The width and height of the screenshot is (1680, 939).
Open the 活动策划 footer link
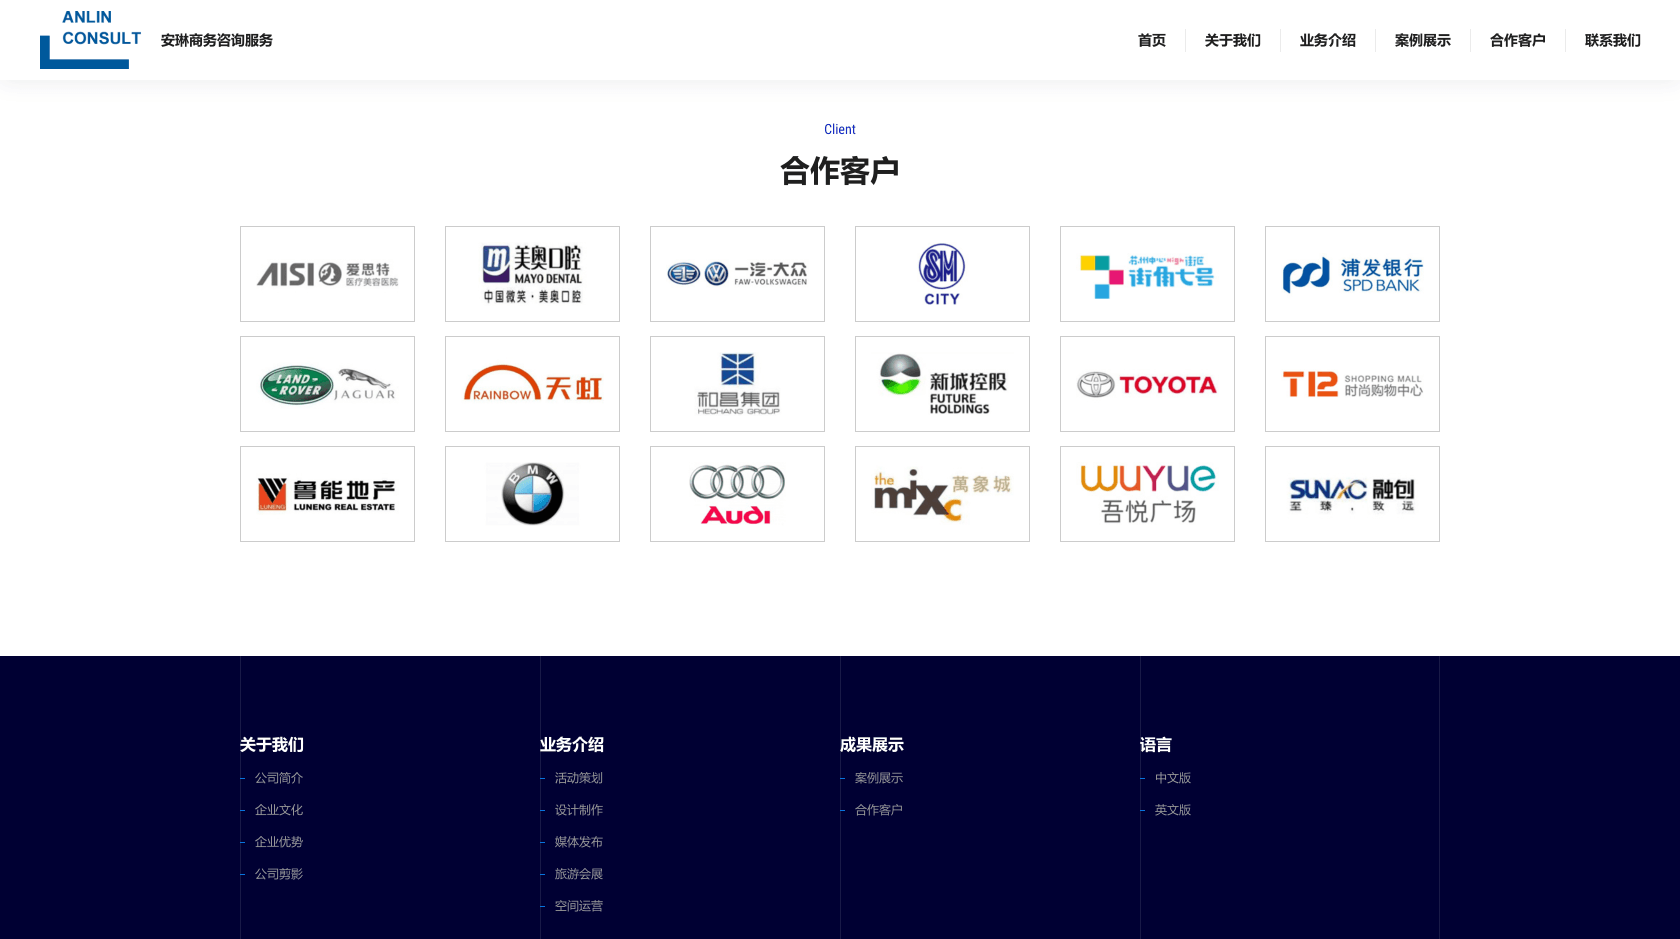click(x=579, y=778)
